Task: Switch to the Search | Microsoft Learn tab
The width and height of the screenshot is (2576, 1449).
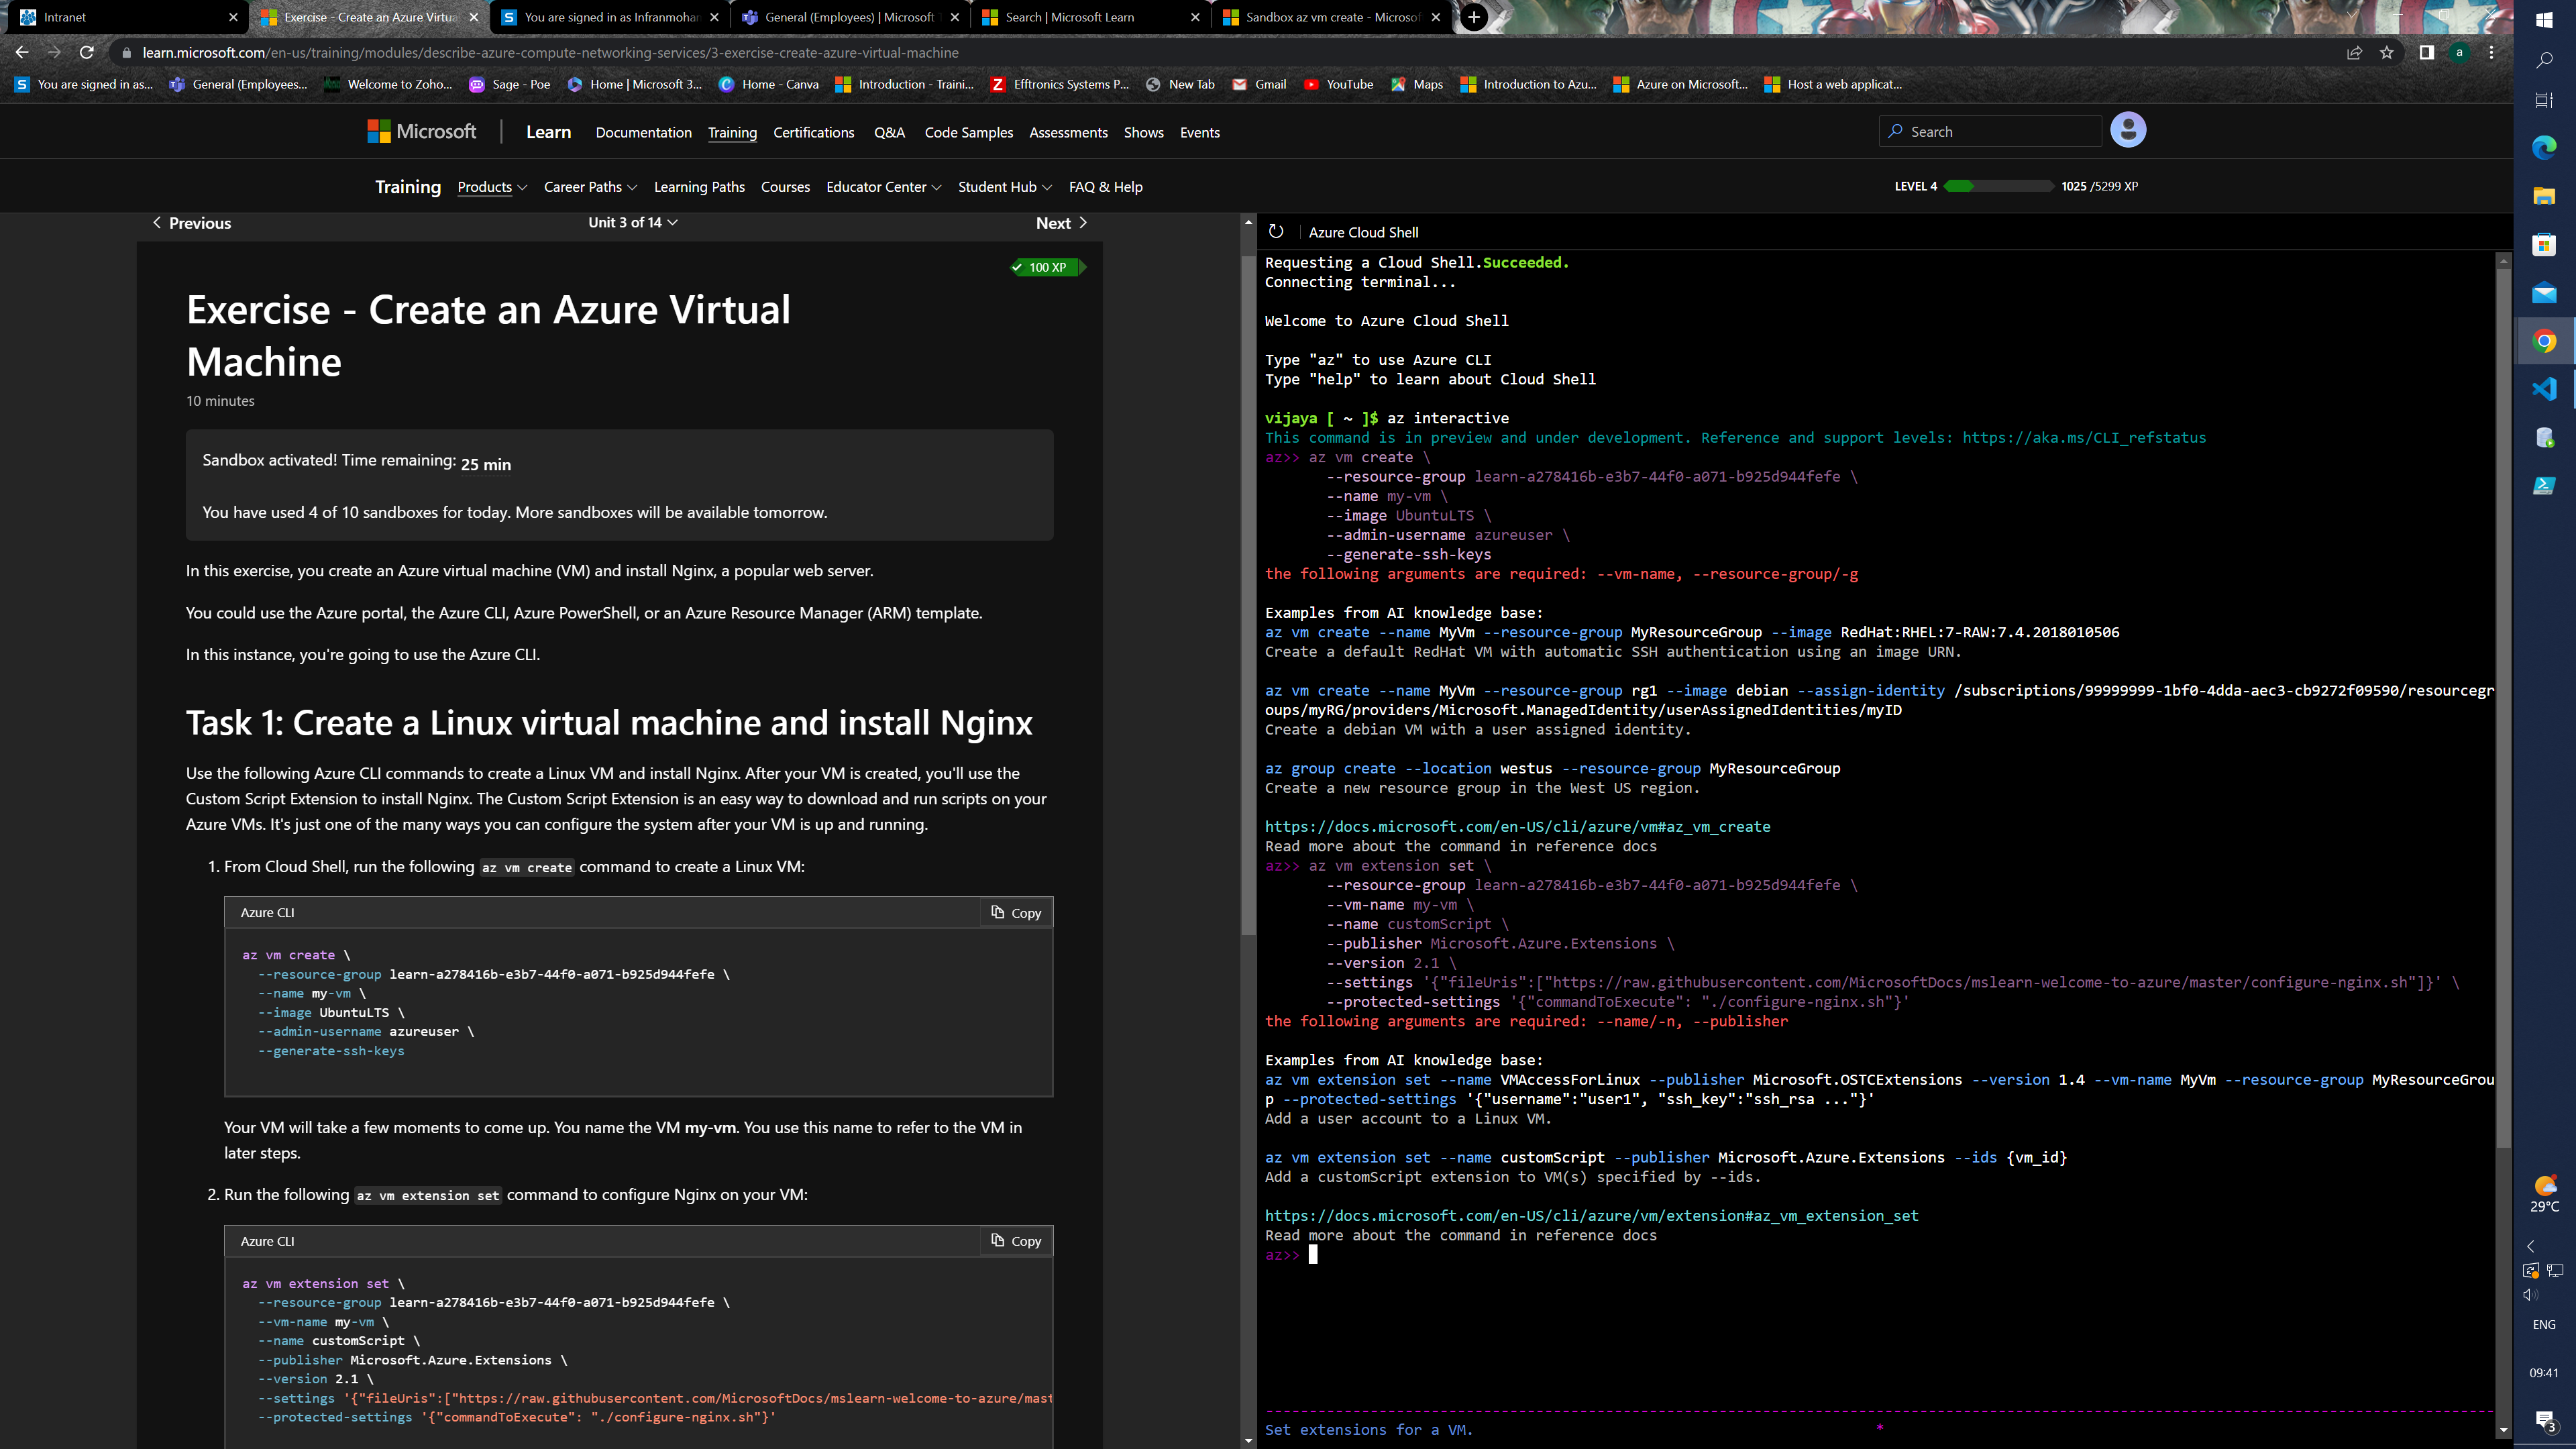Action: (1090, 17)
